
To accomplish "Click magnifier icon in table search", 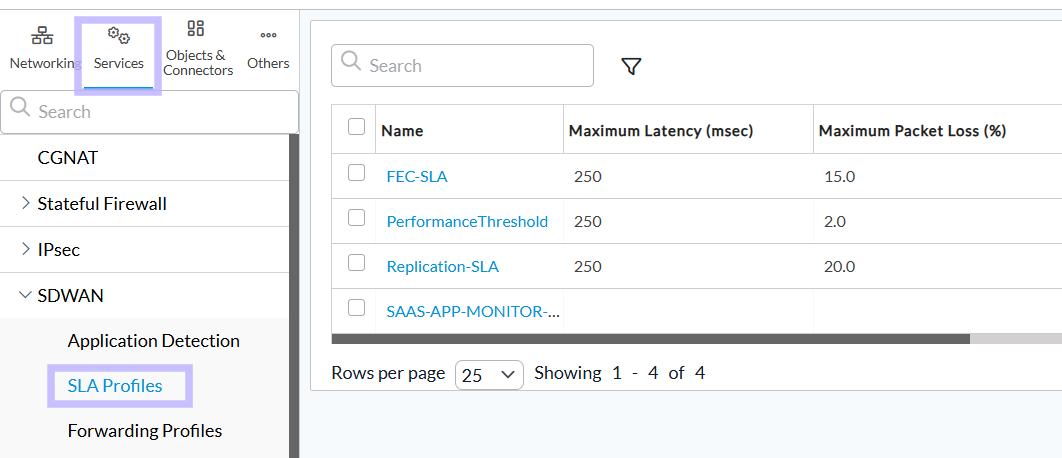I will [x=351, y=62].
